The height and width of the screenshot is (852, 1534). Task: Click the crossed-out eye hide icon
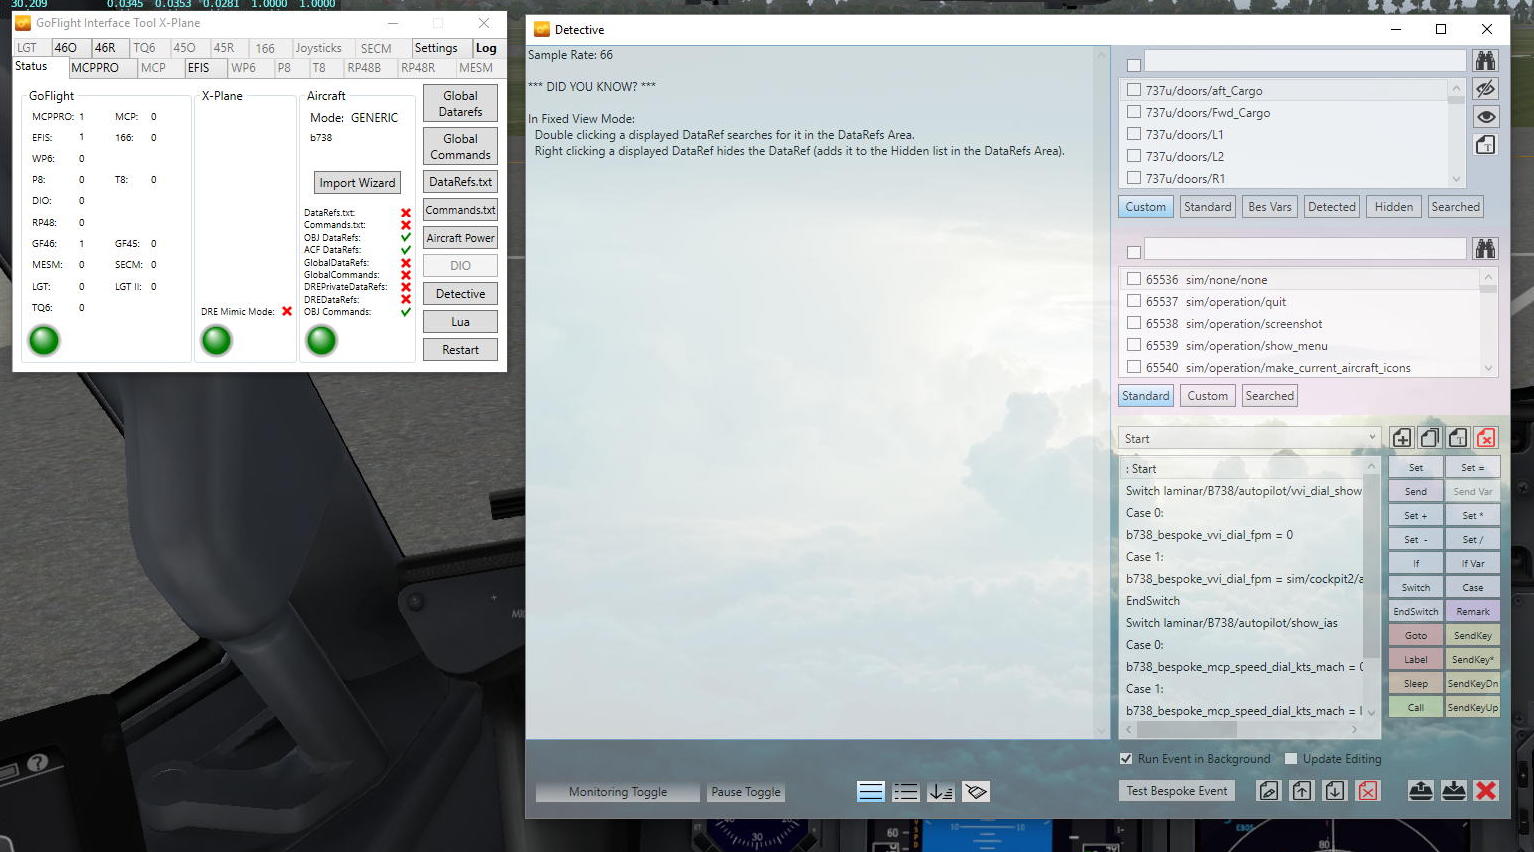click(x=1485, y=89)
